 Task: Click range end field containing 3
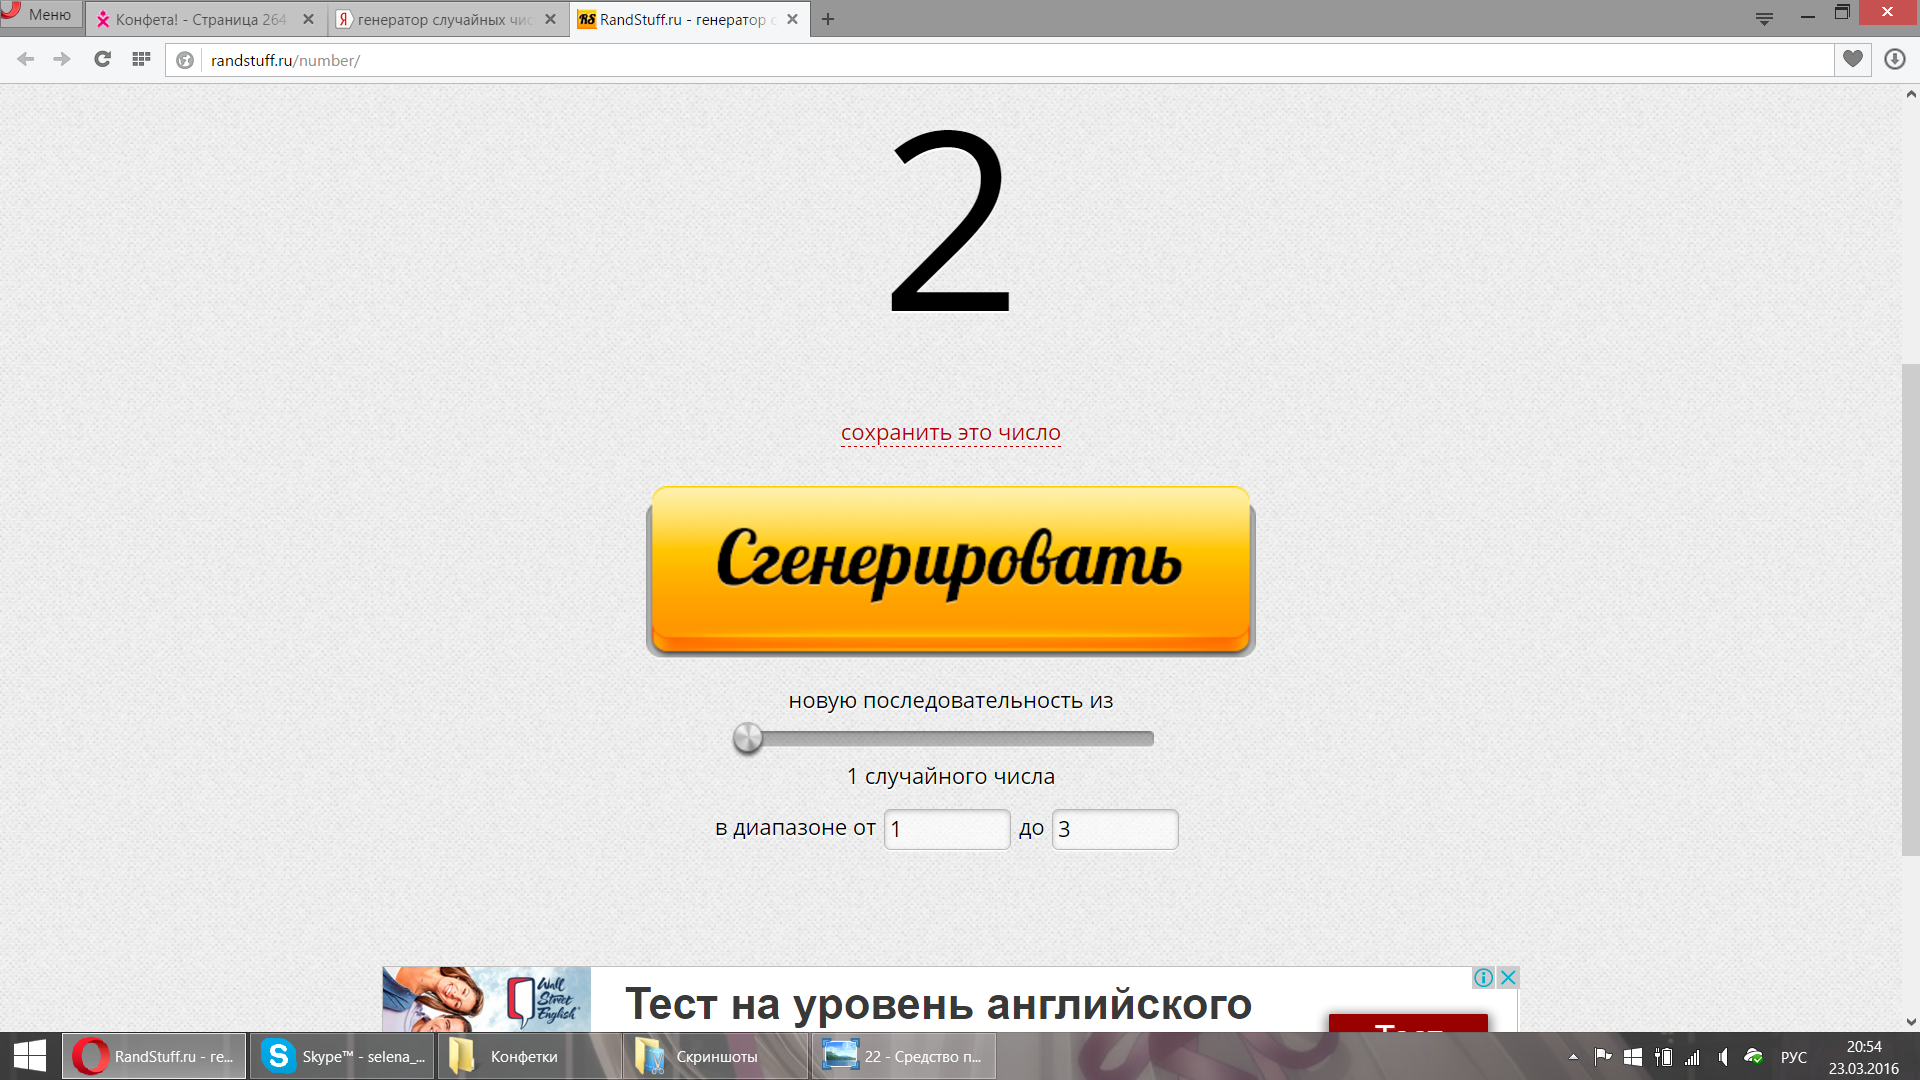1114,829
